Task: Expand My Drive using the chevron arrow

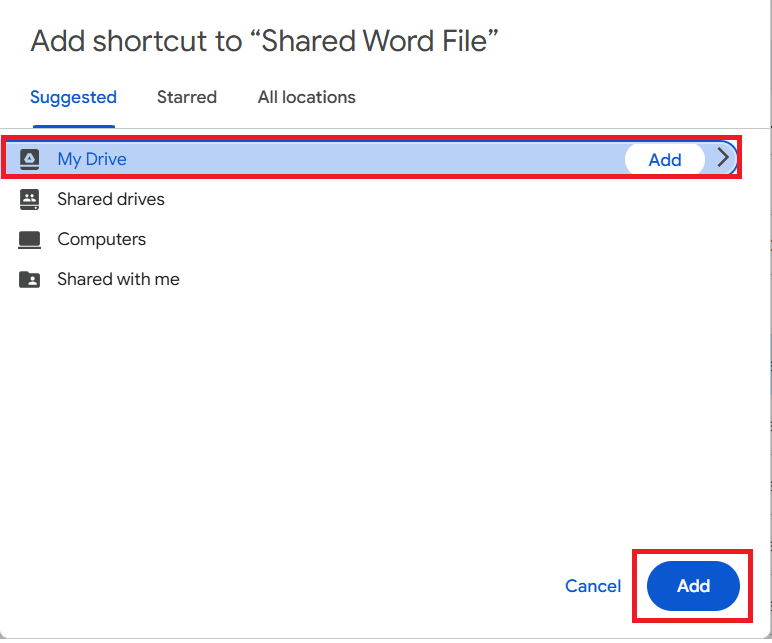Action: point(724,158)
